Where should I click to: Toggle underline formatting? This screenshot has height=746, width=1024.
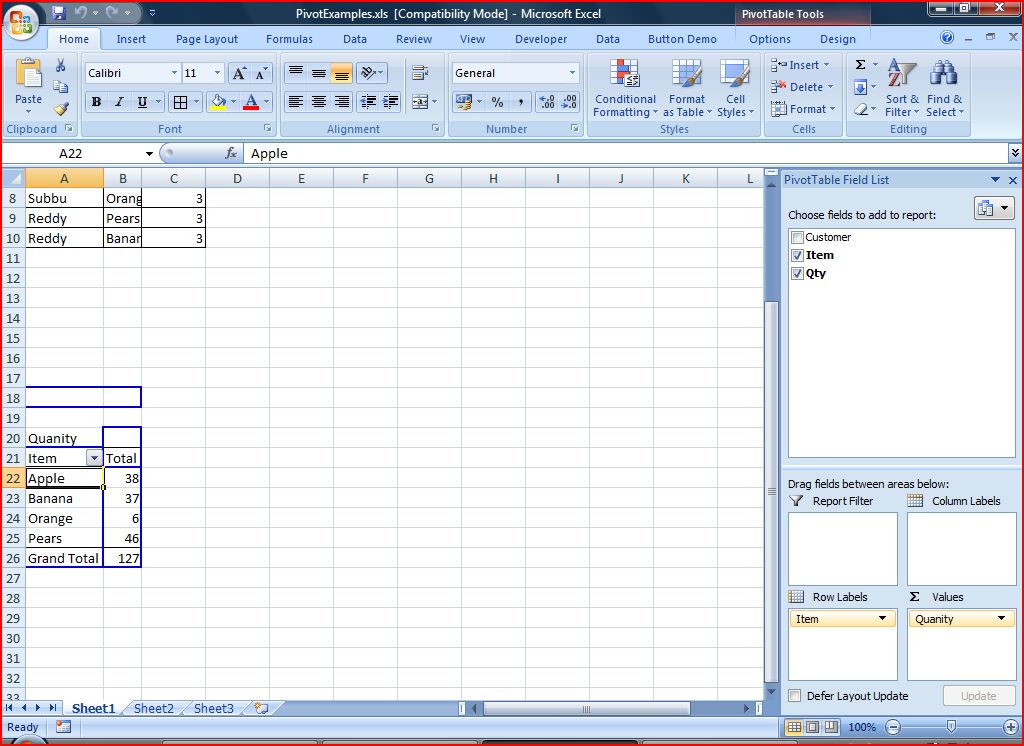coord(142,102)
